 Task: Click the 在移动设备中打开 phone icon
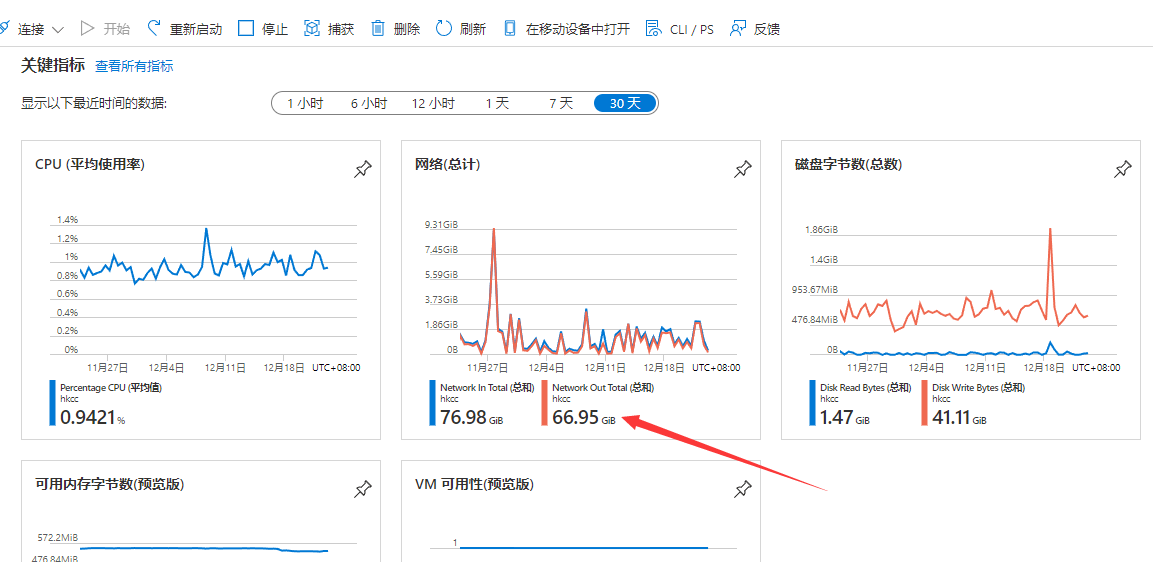pyautogui.click(x=510, y=28)
